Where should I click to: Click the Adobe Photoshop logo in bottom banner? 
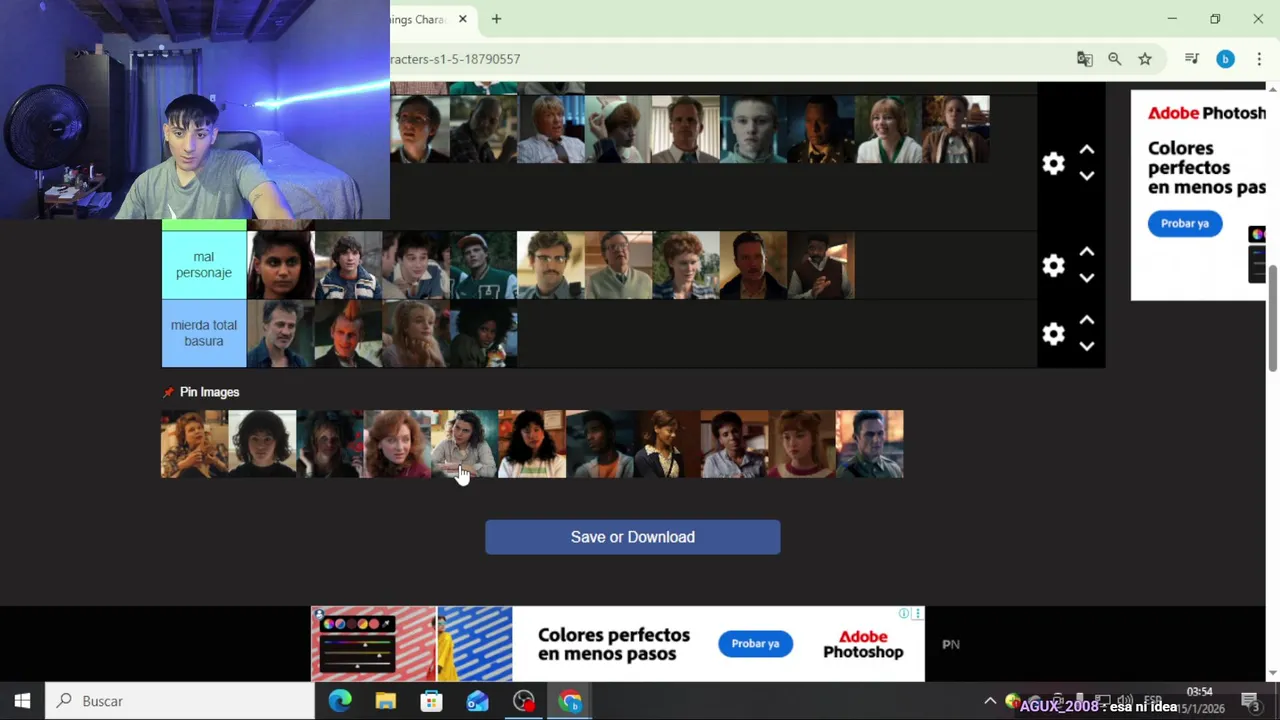click(863, 644)
